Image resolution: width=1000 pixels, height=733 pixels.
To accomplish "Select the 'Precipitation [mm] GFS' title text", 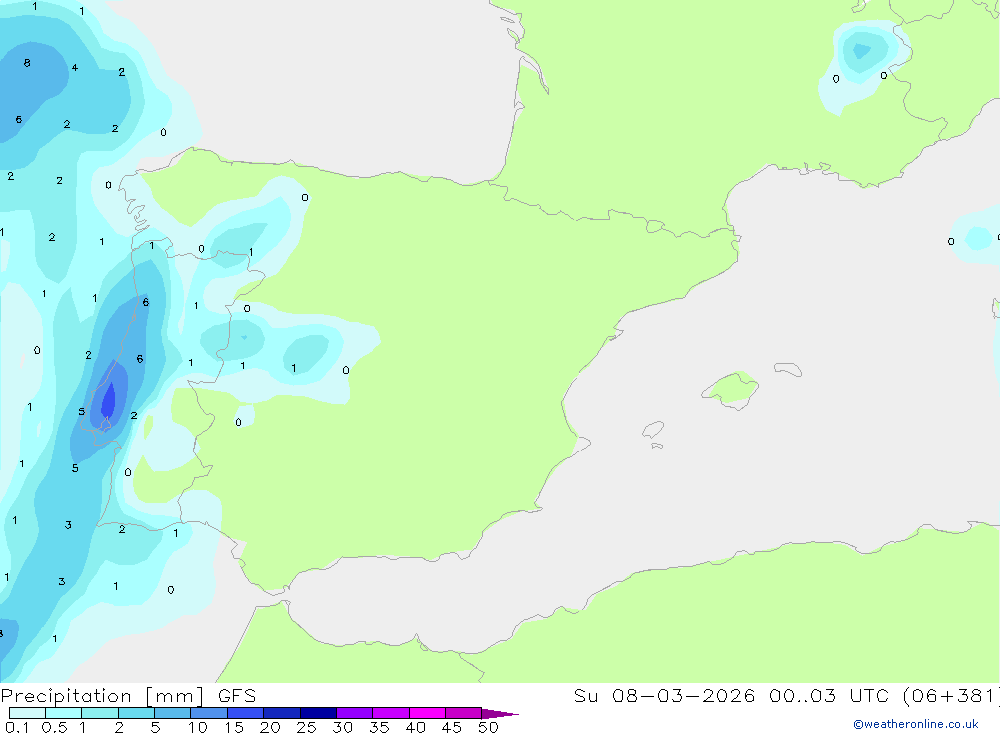I will click(128, 696).
